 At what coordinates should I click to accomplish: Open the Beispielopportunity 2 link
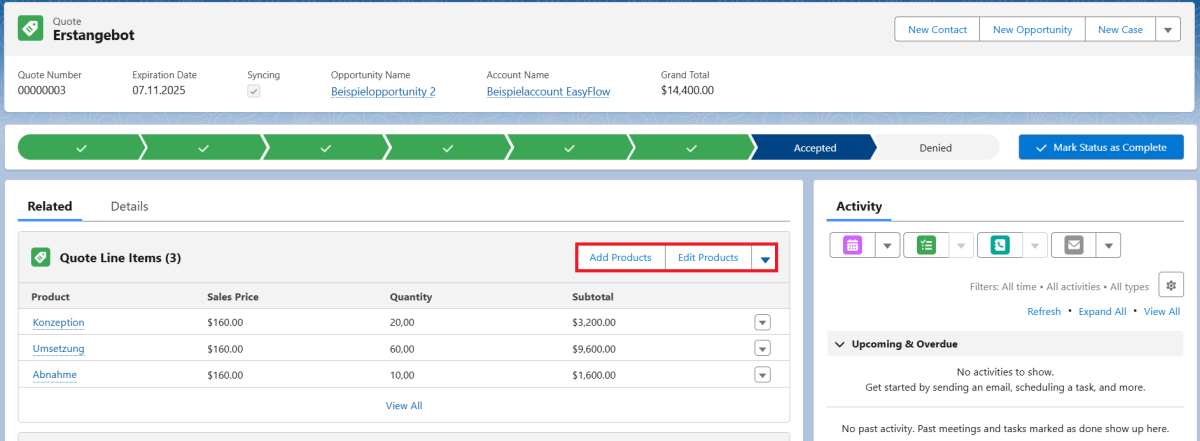(383, 91)
